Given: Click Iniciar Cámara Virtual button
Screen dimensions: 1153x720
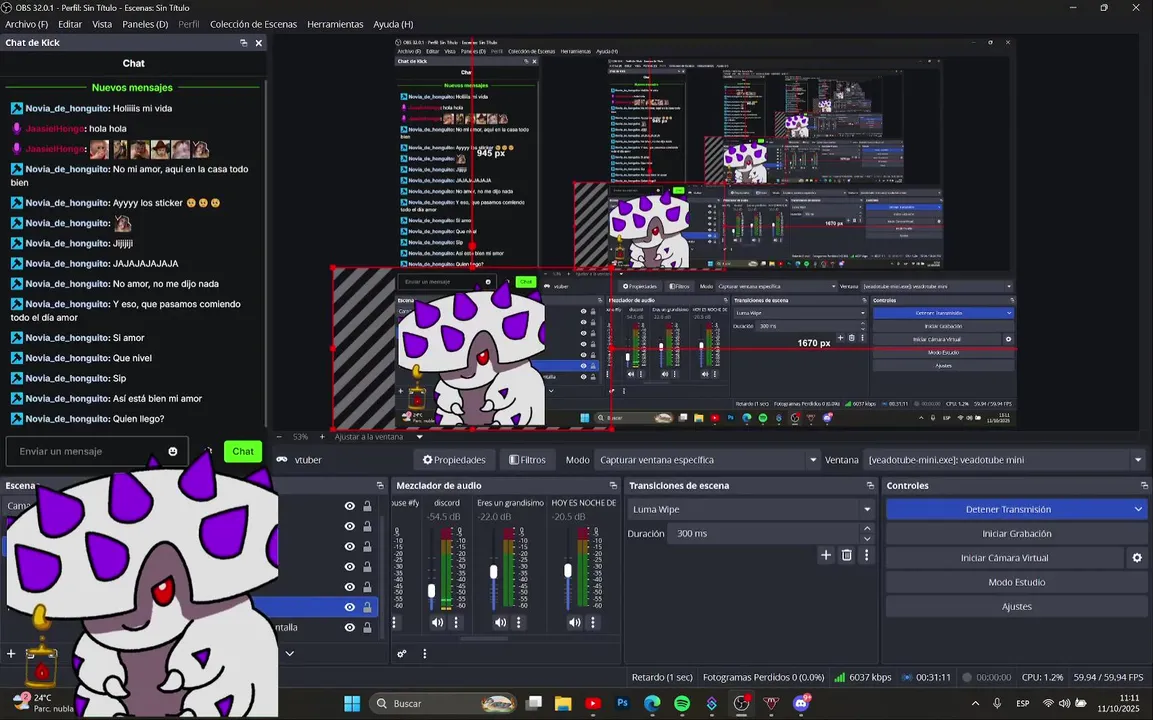Looking at the screenshot, I should (1004, 557).
